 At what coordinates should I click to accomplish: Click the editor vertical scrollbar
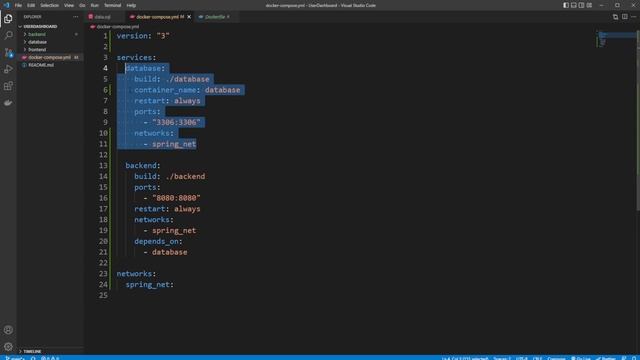pyautogui.click(x=638, y=120)
